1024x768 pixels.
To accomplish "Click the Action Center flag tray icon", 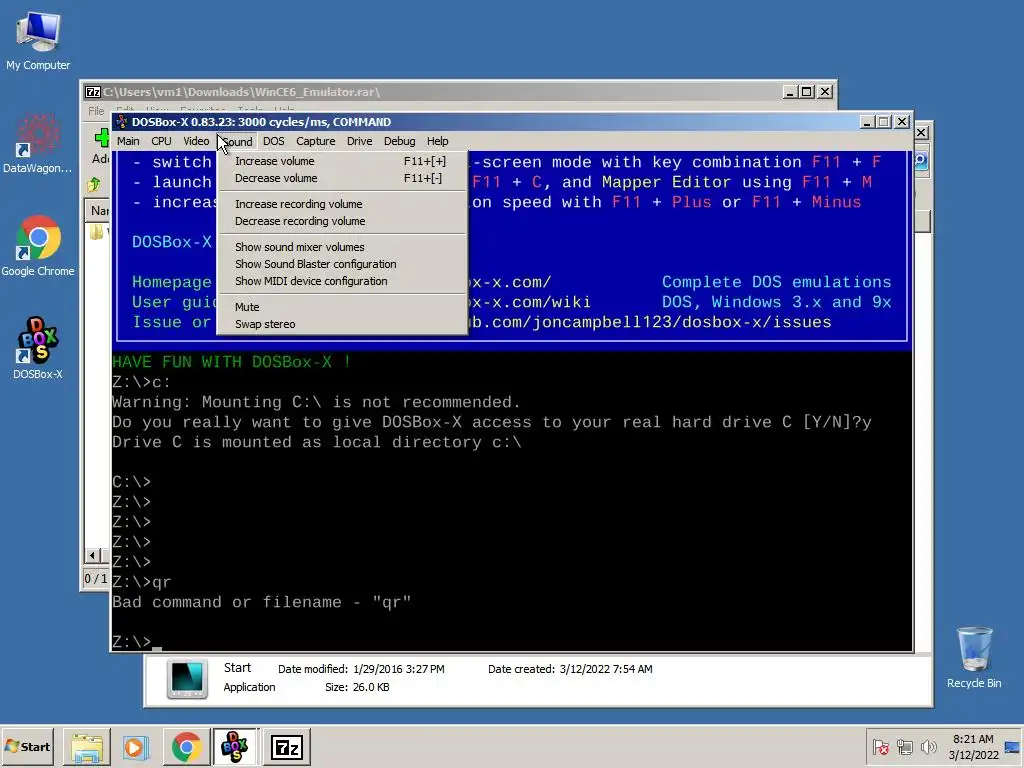I will (880, 747).
